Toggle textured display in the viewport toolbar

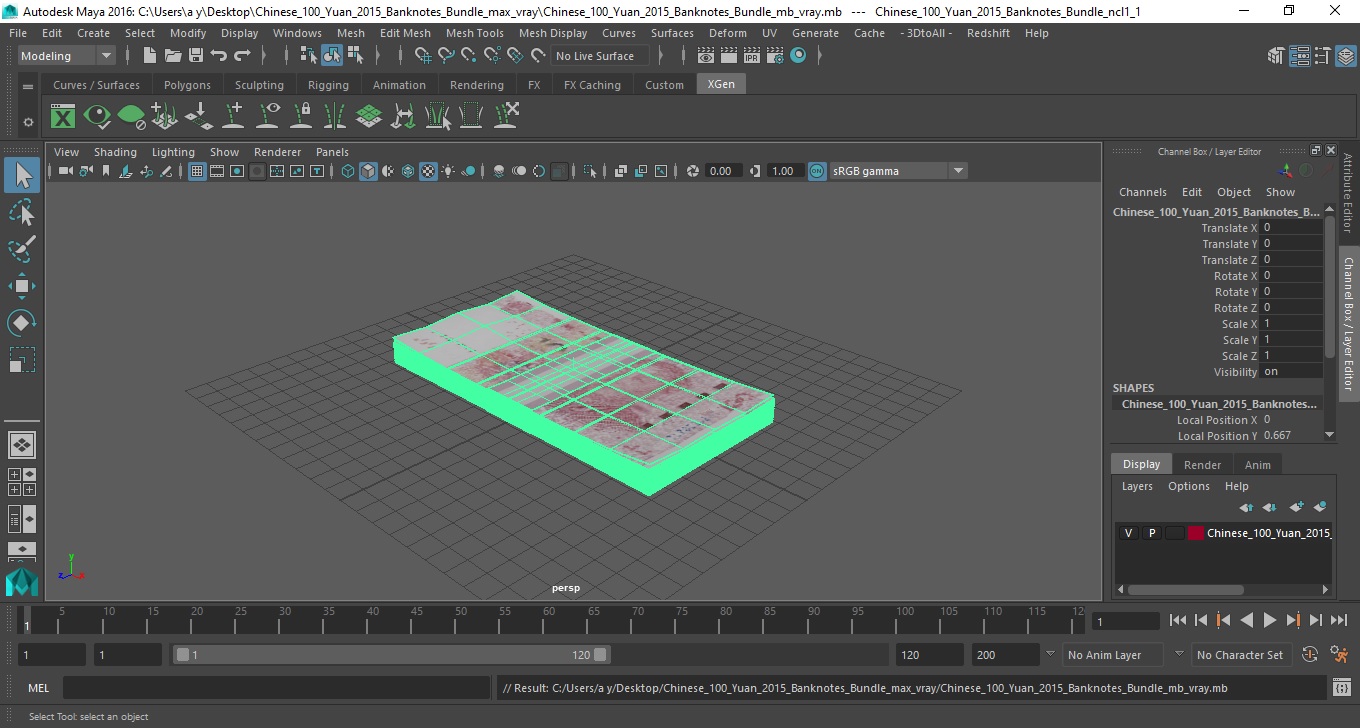(428, 171)
